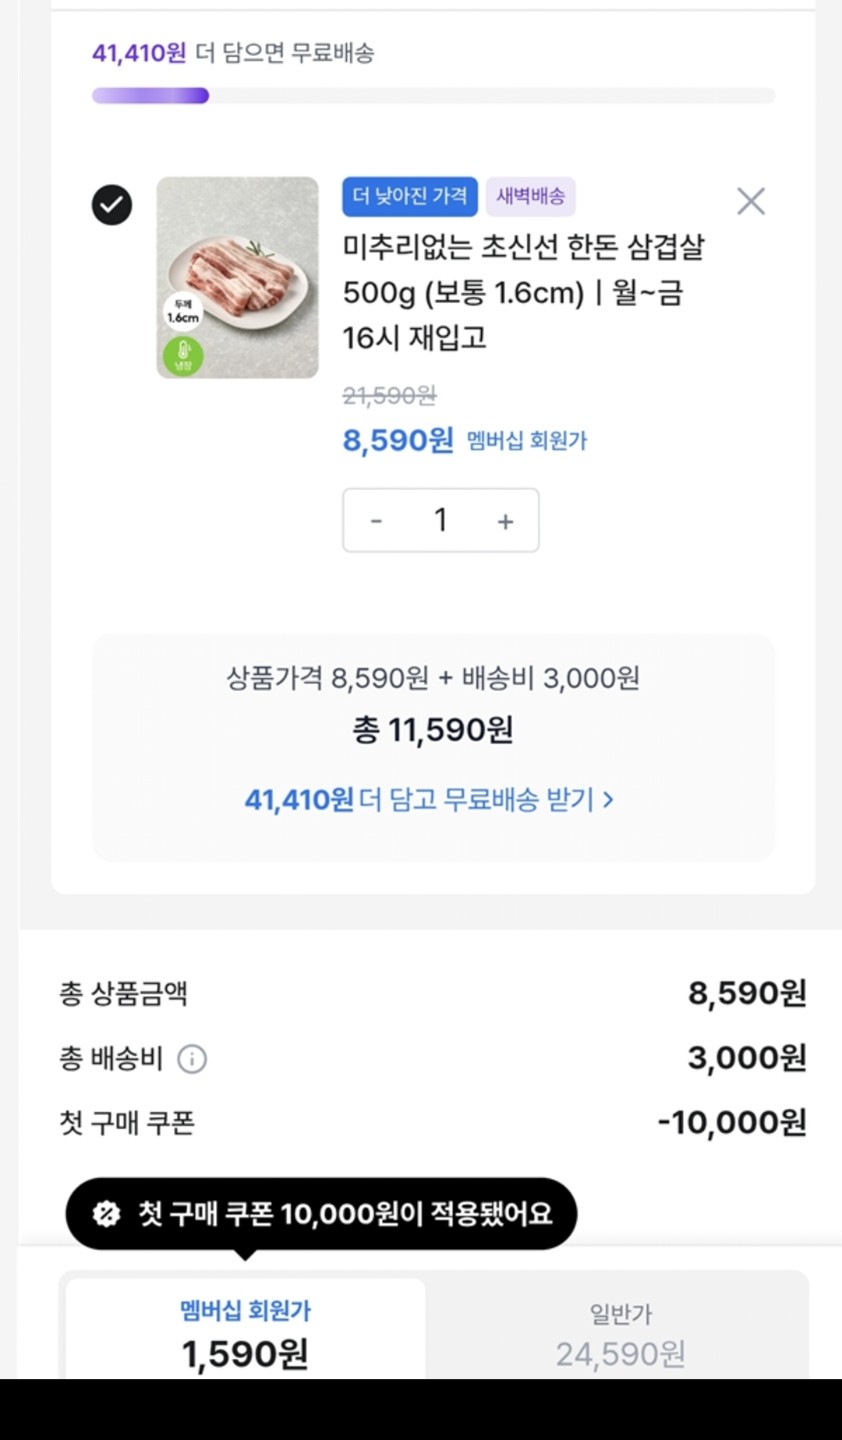This screenshot has width=842, height=1440.
Task: Tap the green 냉장 badge on the thumbnail
Action: click(x=183, y=357)
